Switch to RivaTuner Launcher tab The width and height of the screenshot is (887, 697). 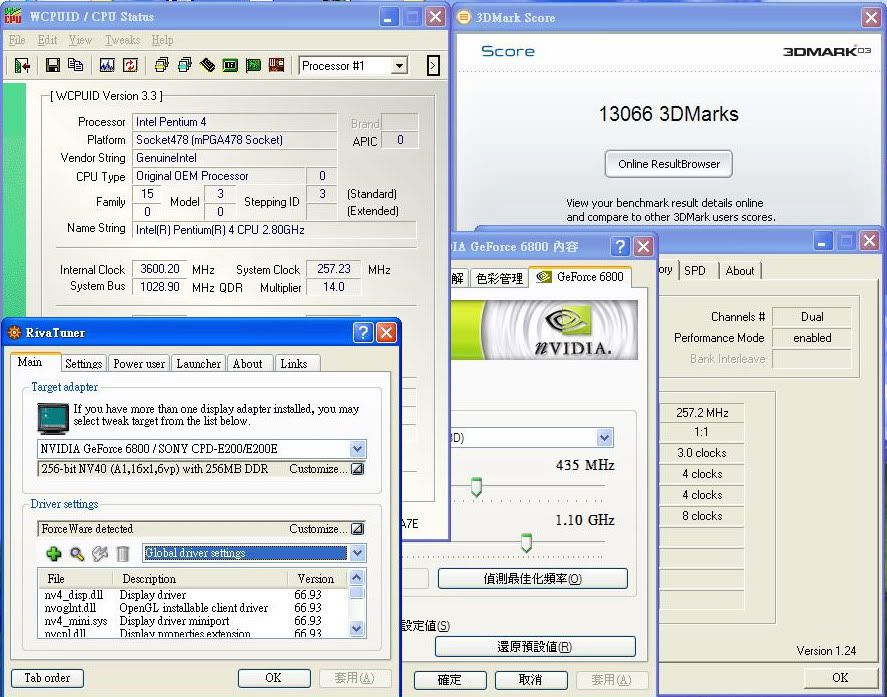199,364
